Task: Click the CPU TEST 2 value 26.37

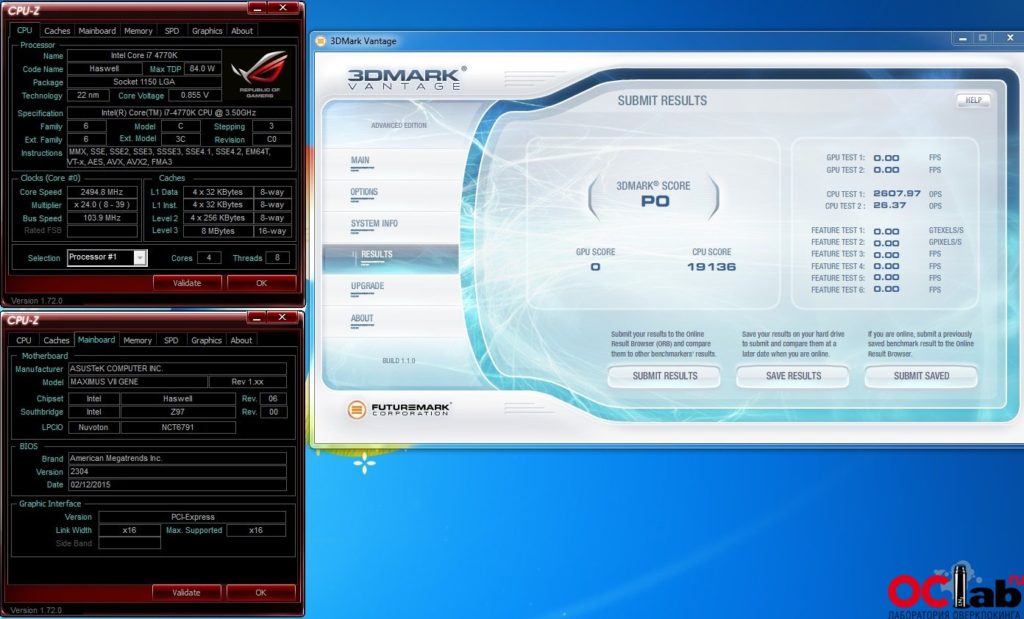Action: click(889, 205)
